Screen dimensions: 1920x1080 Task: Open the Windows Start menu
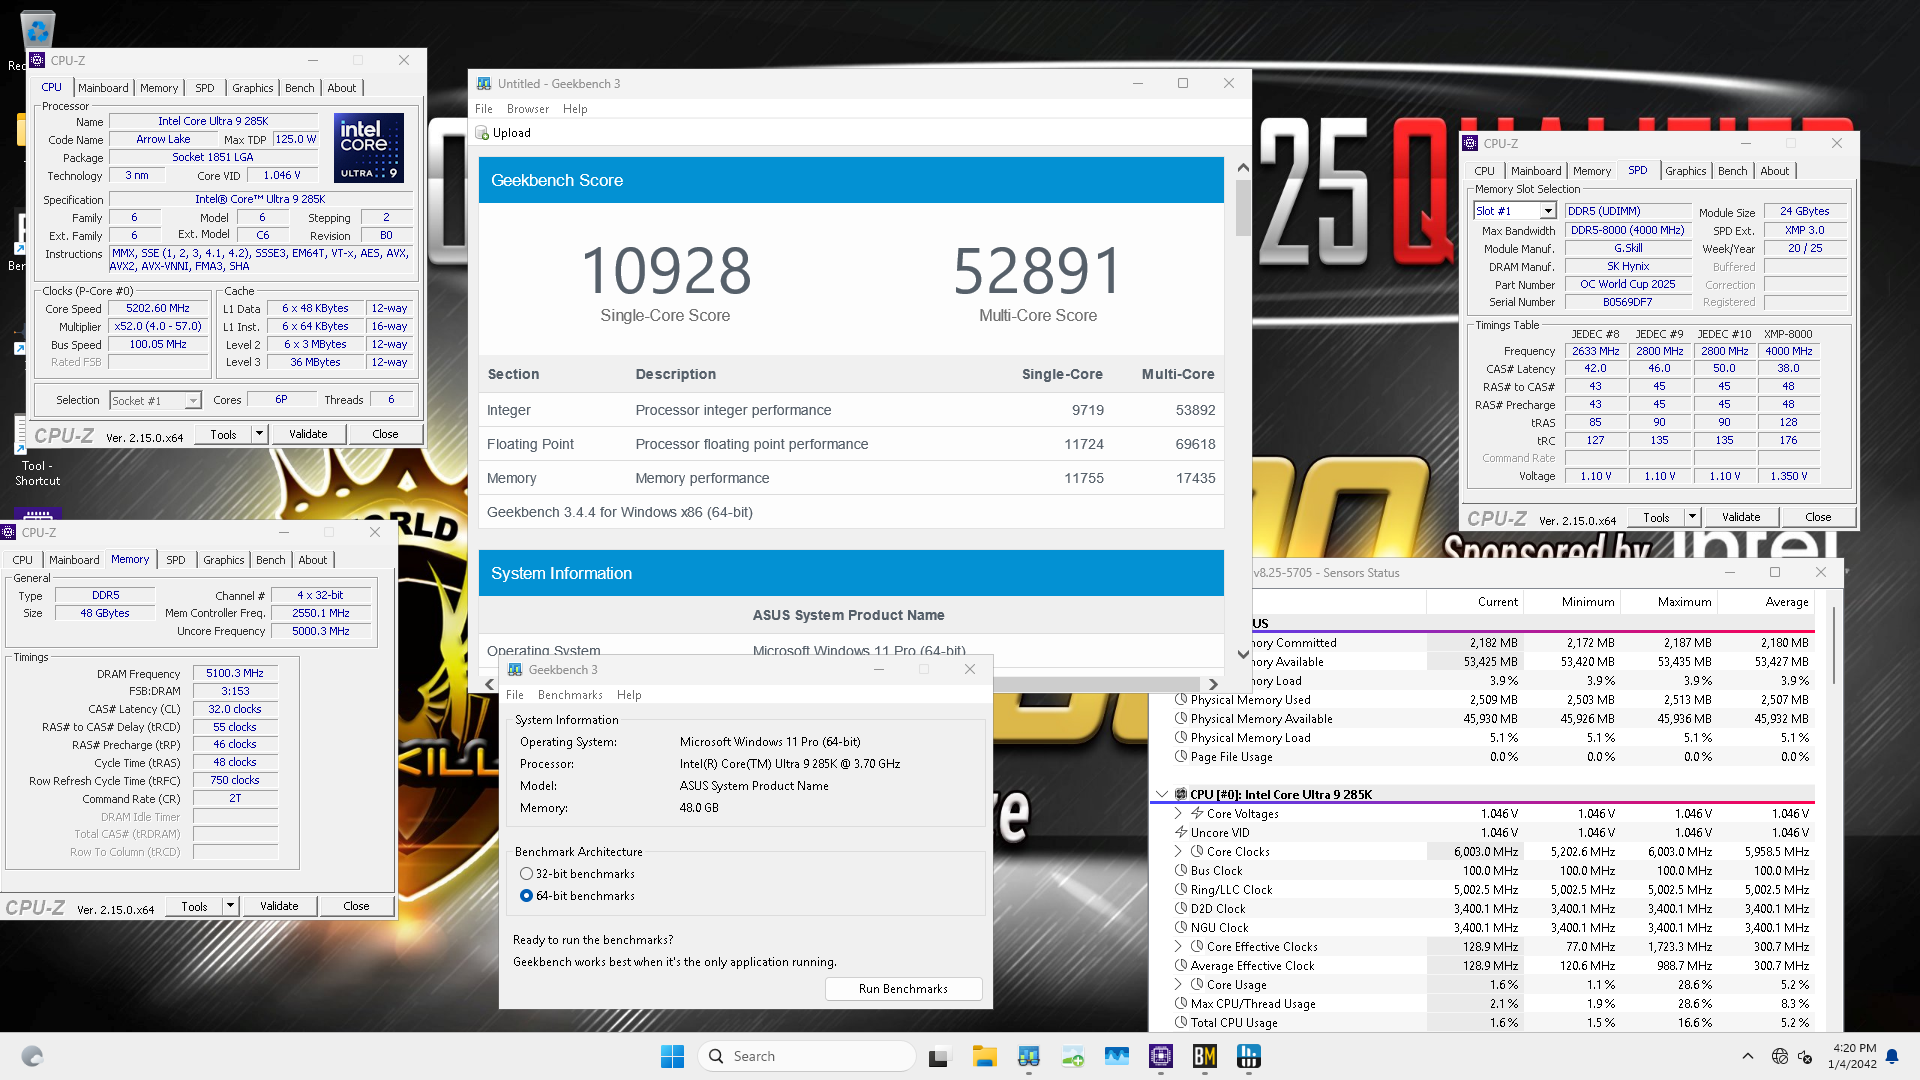672,1056
